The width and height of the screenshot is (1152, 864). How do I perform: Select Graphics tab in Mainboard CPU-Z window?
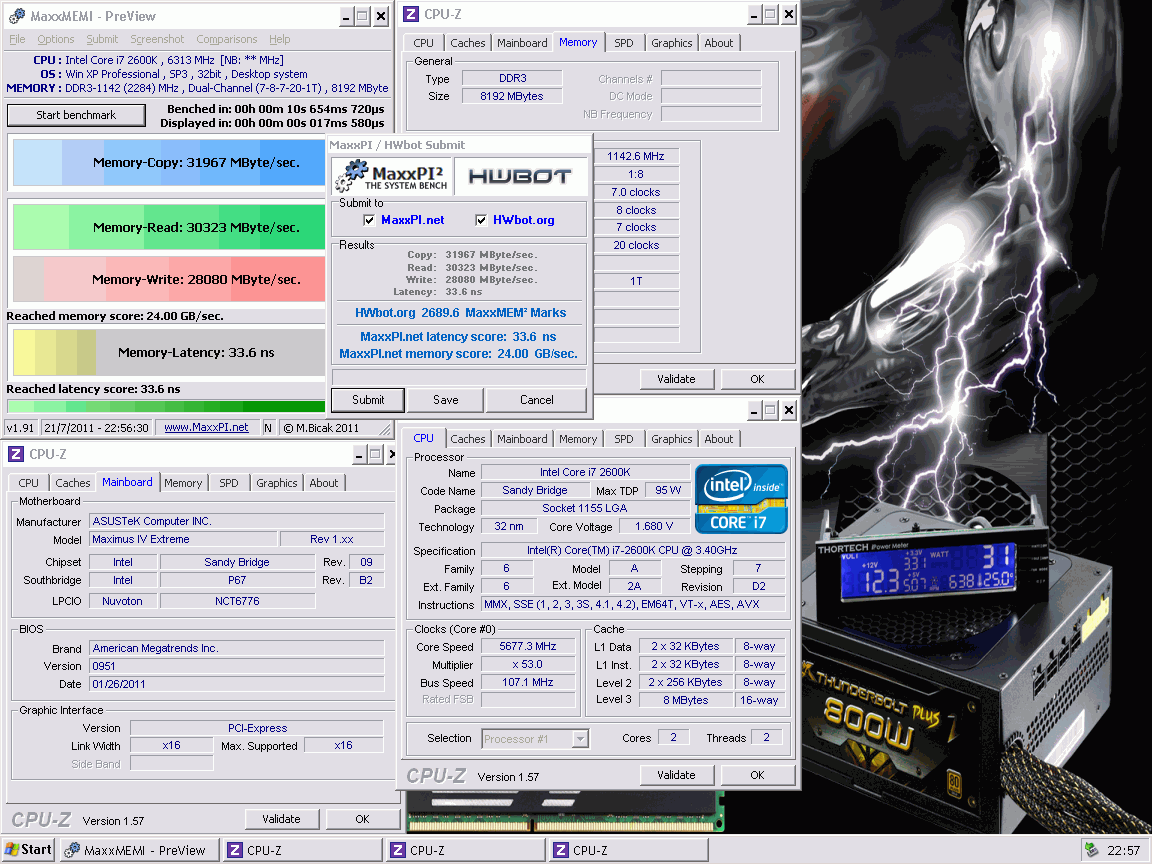pyautogui.click(x=276, y=483)
